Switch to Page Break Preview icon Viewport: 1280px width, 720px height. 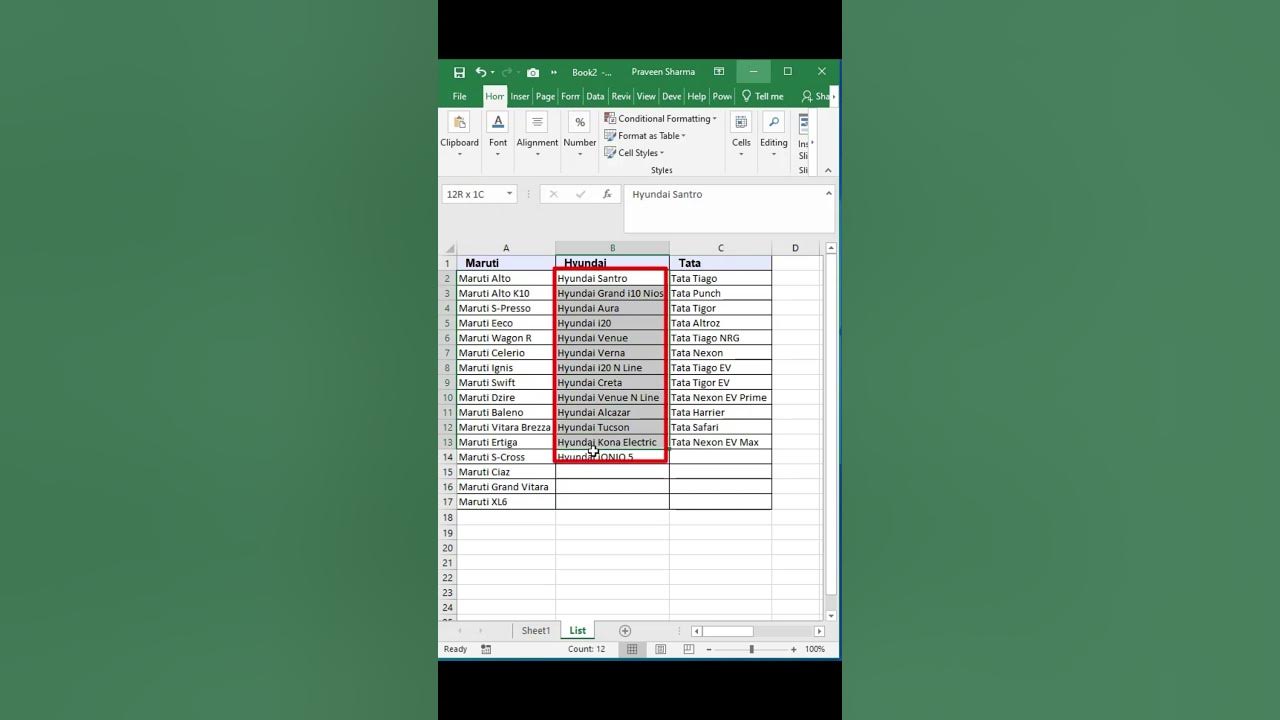click(688, 649)
